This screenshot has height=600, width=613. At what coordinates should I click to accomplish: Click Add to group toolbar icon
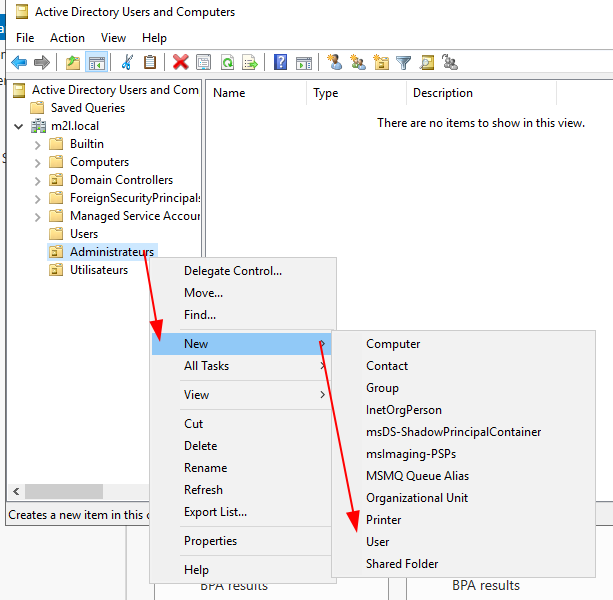[450, 62]
